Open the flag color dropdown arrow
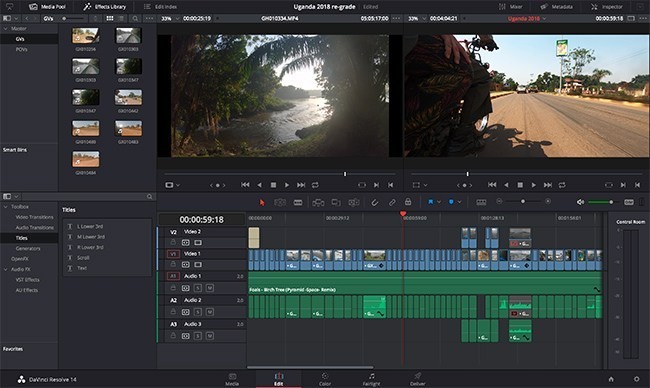The height and width of the screenshot is (388, 650). (x=439, y=202)
